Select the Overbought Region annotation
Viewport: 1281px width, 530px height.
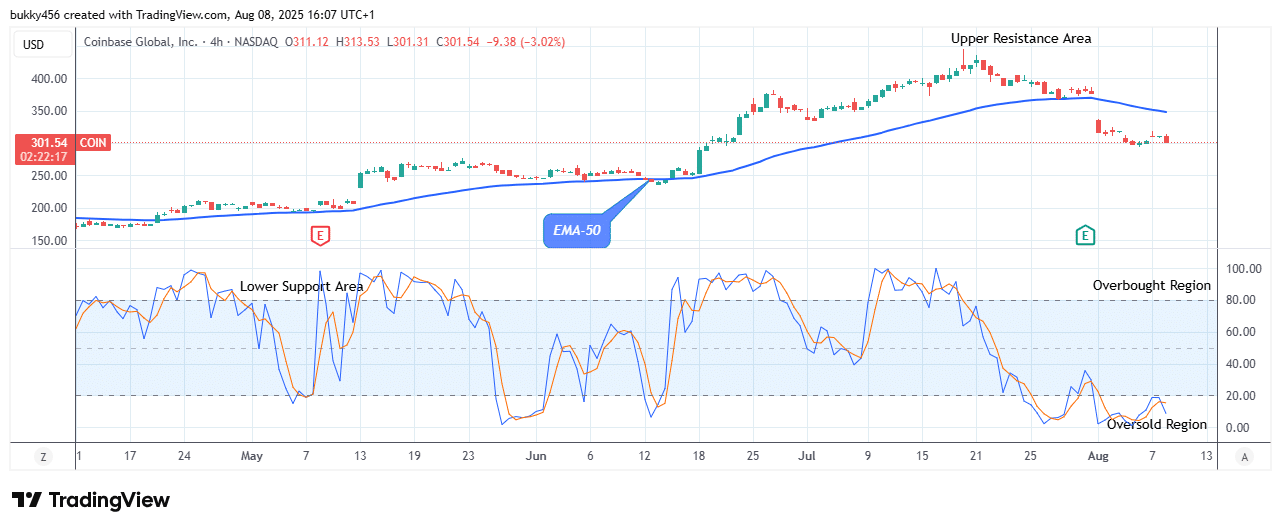(x=1151, y=285)
